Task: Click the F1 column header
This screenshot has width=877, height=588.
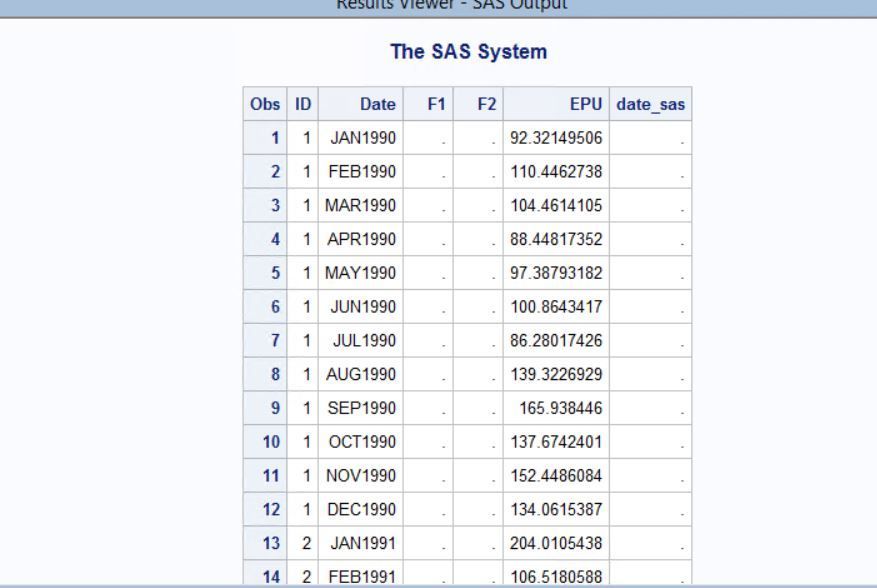Action: point(438,104)
